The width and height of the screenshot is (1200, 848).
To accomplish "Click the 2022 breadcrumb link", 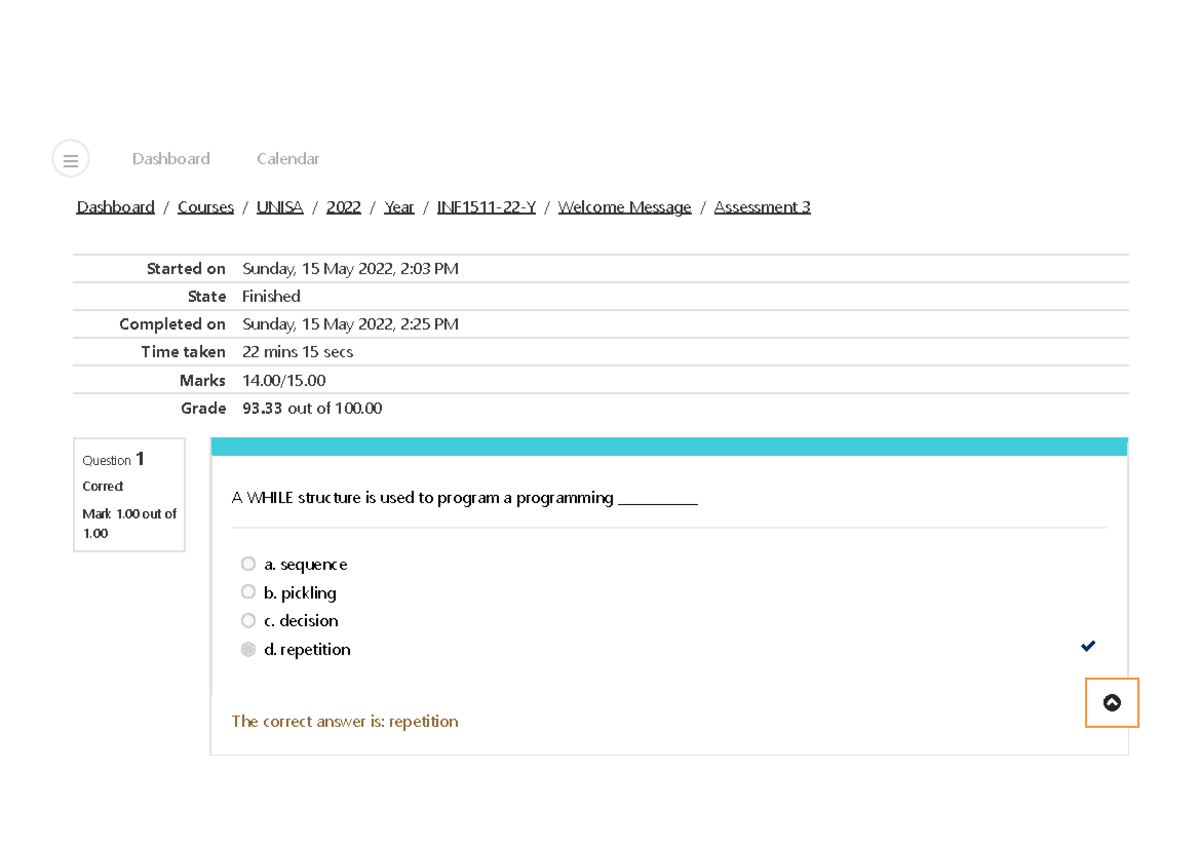I will click(343, 207).
